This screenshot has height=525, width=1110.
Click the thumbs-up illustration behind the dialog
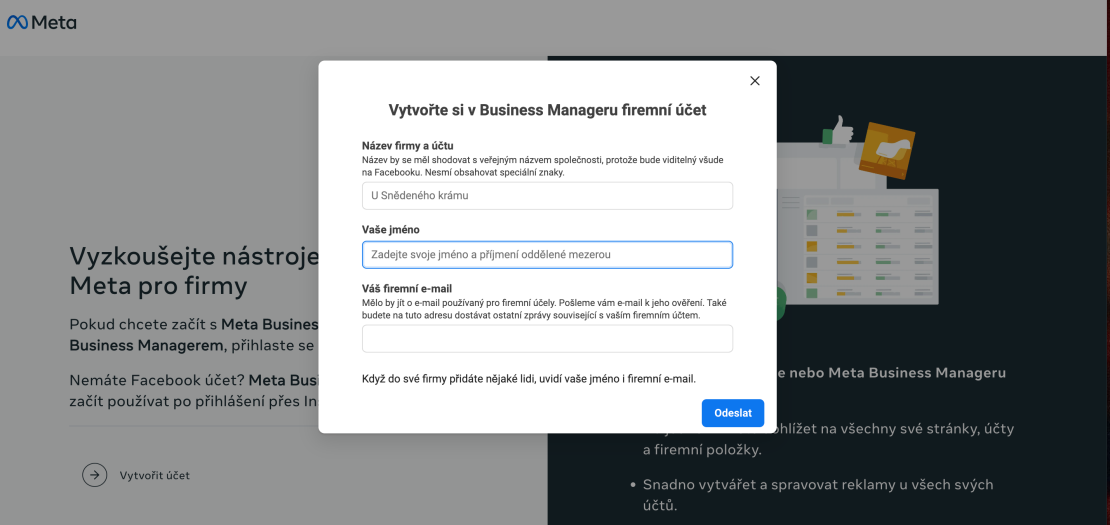pyautogui.click(x=838, y=131)
